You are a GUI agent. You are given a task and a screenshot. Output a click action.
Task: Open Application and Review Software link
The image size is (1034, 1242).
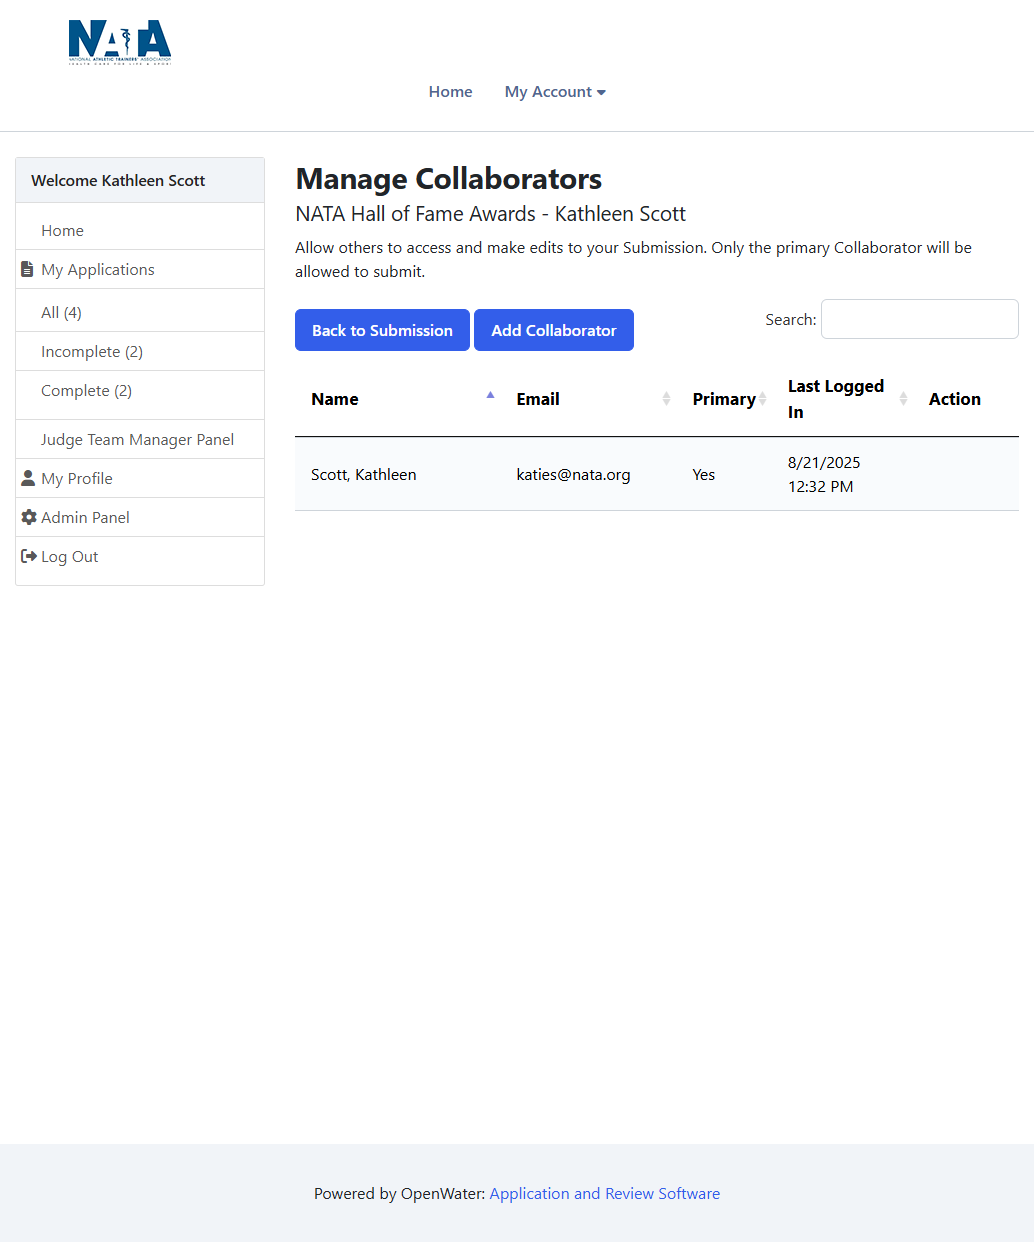click(x=605, y=1193)
